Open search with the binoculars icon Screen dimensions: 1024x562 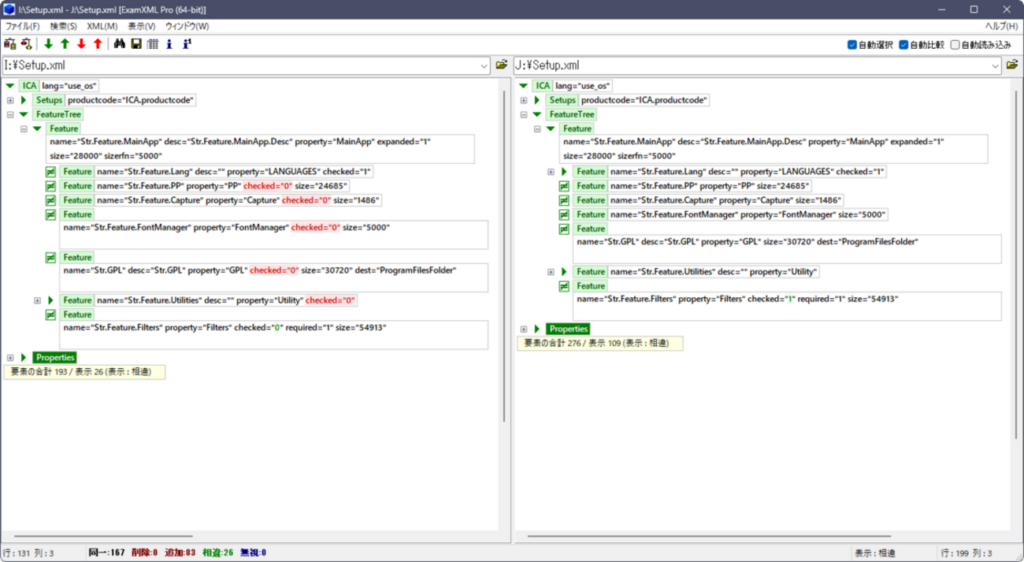(120, 44)
